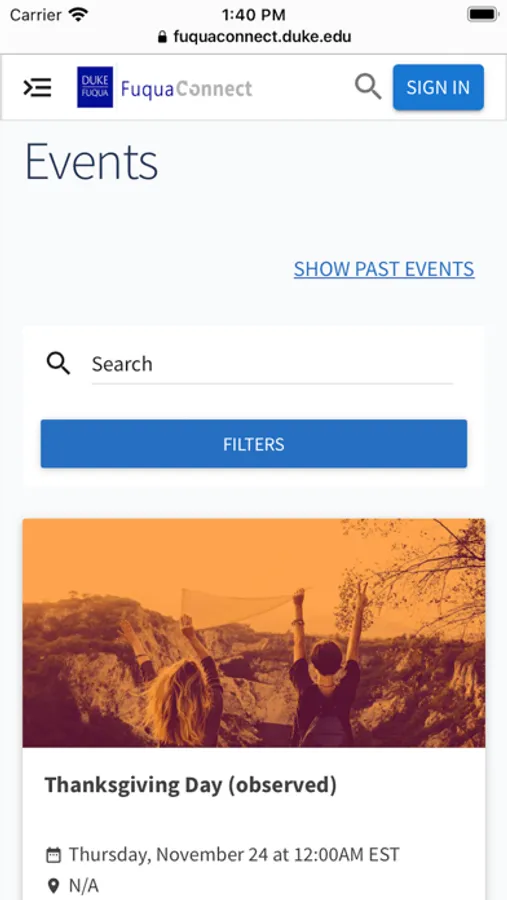
Task: Tap the fuquaconnect.duke.edu address bar
Action: coord(254,37)
